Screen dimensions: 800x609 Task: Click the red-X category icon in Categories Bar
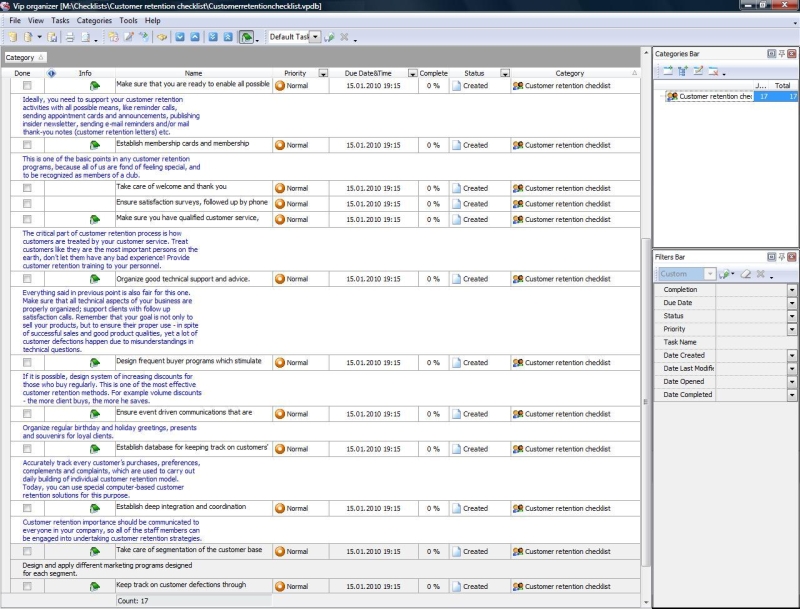tap(714, 71)
